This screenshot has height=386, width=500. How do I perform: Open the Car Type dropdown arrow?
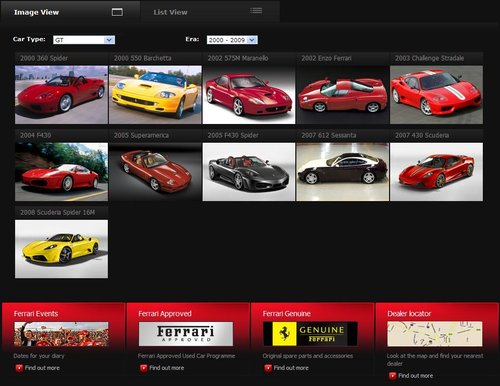(109, 40)
